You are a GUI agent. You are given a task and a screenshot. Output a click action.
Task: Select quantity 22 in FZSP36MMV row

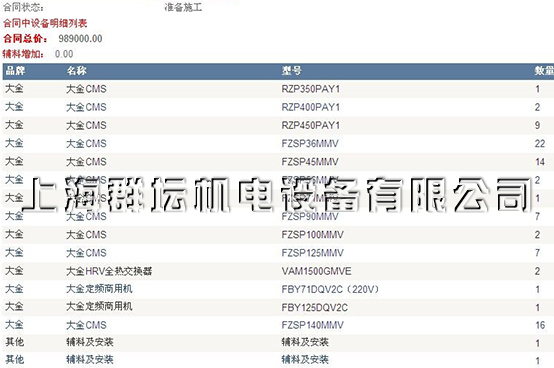pos(540,144)
